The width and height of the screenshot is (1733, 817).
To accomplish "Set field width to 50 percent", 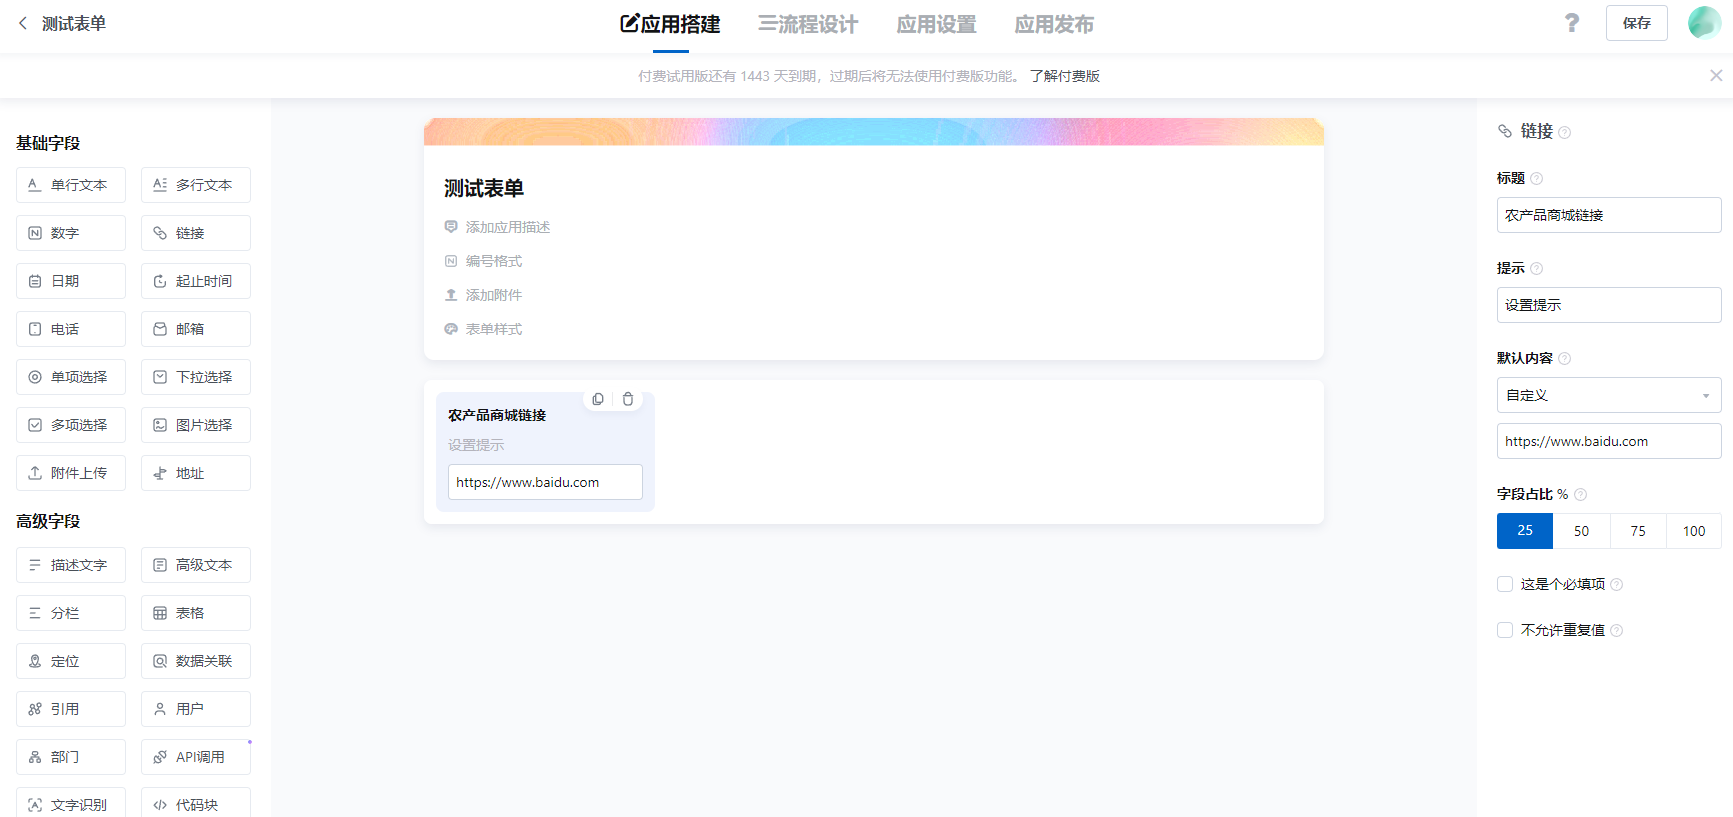I will point(1581,531).
